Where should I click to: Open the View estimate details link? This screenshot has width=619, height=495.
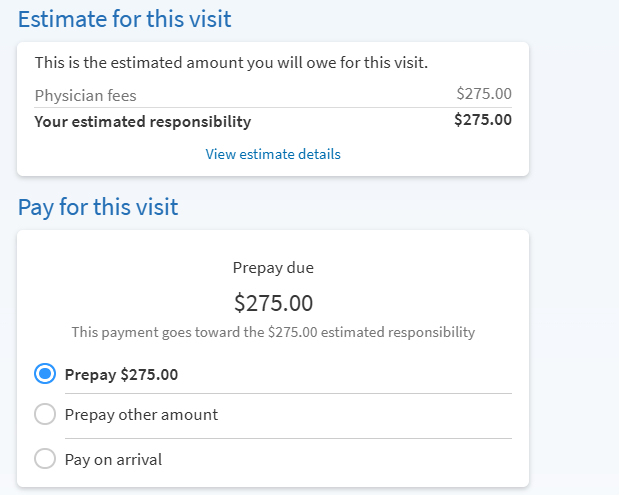click(273, 154)
